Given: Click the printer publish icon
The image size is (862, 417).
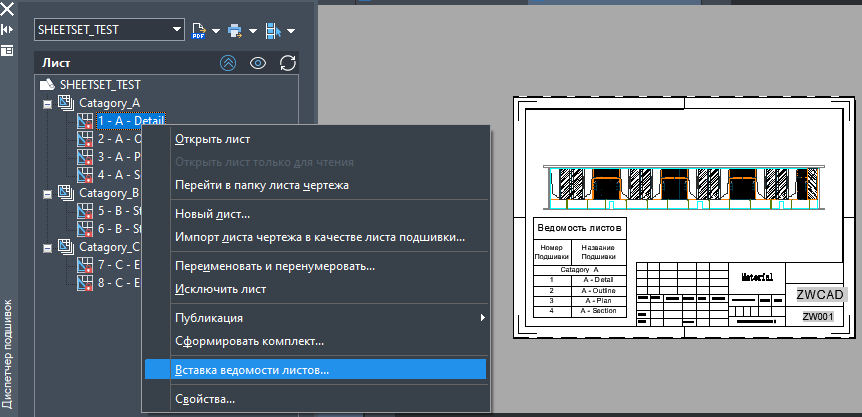Looking at the screenshot, I should coord(236,30).
